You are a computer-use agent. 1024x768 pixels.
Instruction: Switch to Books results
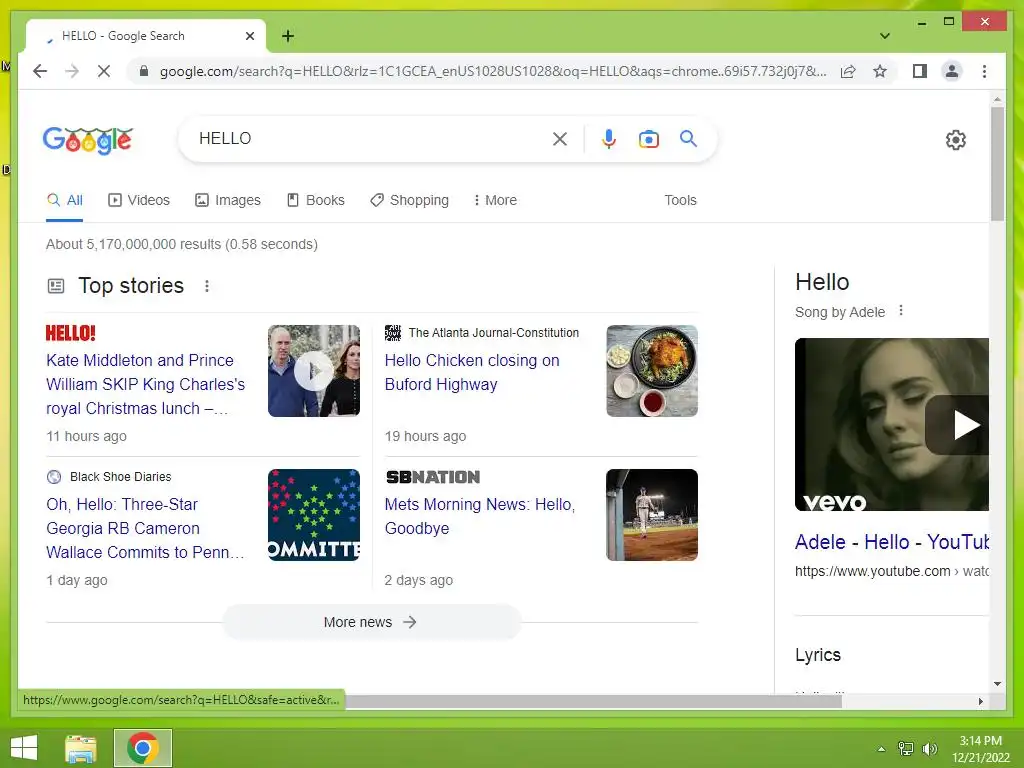click(315, 200)
